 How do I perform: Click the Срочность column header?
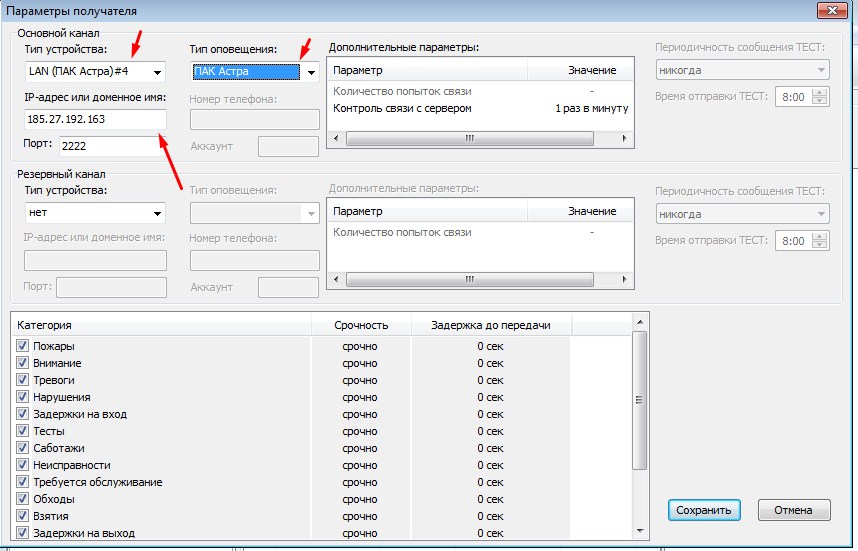point(361,325)
